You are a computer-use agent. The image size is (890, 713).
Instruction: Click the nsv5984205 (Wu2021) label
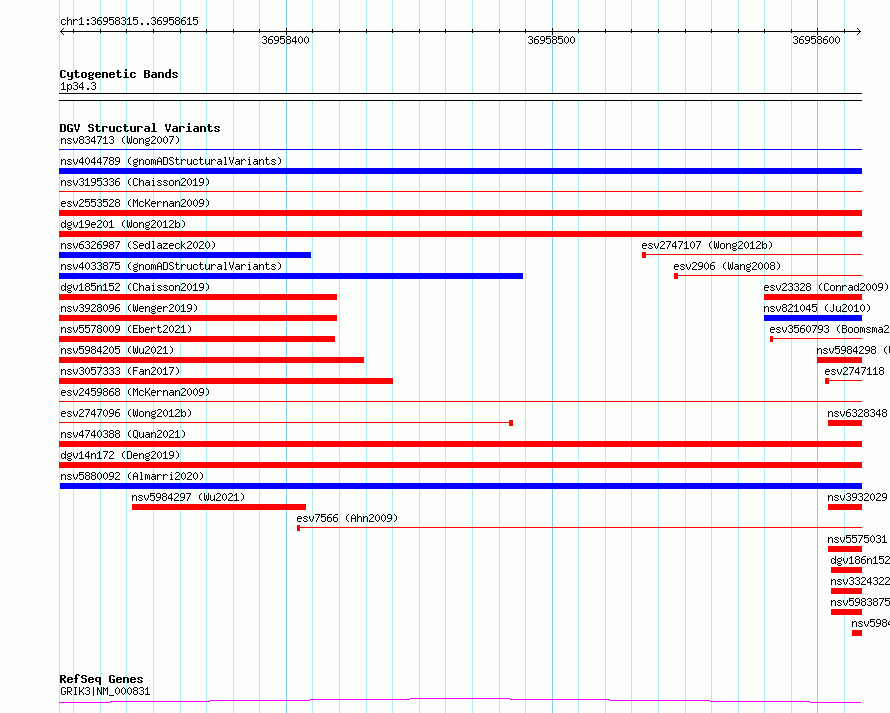pyautogui.click(x=117, y=350)
